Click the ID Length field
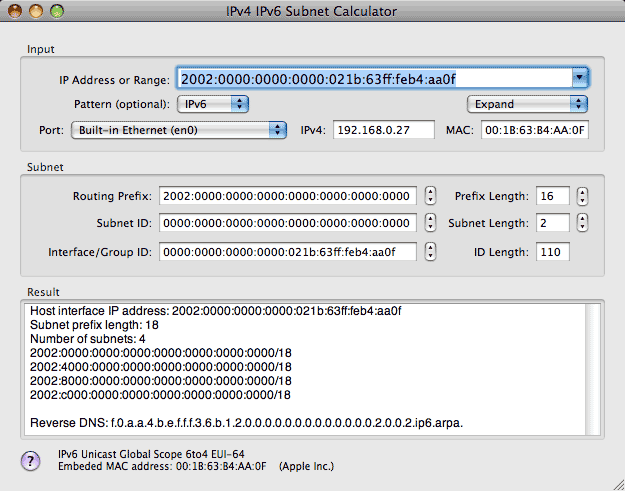 tap(552, 252)
